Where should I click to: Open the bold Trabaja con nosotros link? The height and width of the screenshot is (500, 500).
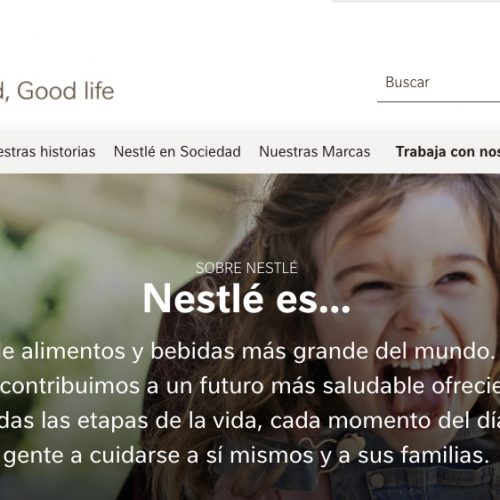(x=448, y=152)
